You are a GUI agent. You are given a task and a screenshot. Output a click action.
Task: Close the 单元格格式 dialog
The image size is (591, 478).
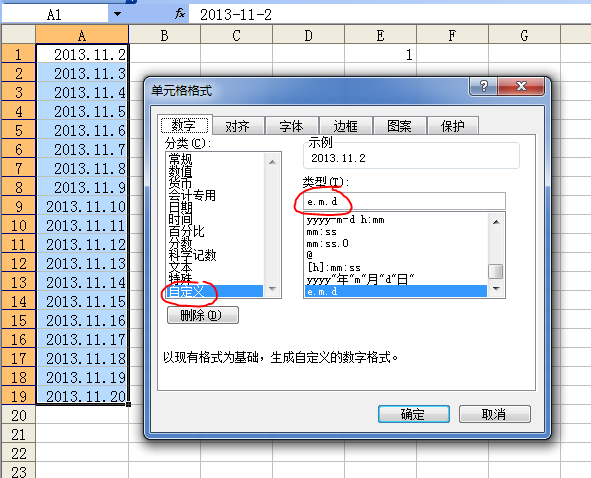click(521, 86)
